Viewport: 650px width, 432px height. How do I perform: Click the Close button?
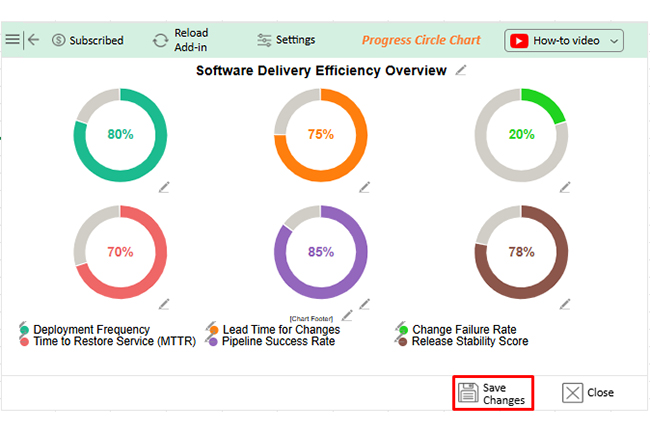pos(588,393)
